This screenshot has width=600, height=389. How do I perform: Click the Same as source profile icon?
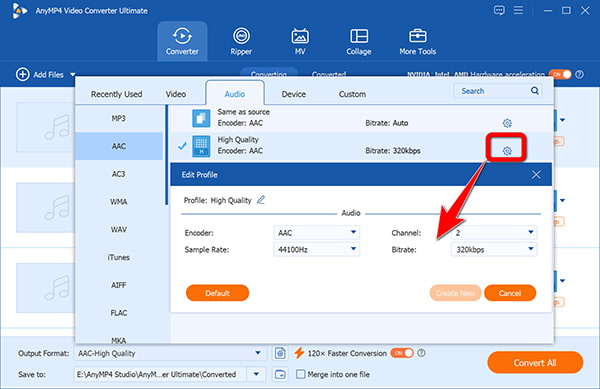[x=201, y=118]
